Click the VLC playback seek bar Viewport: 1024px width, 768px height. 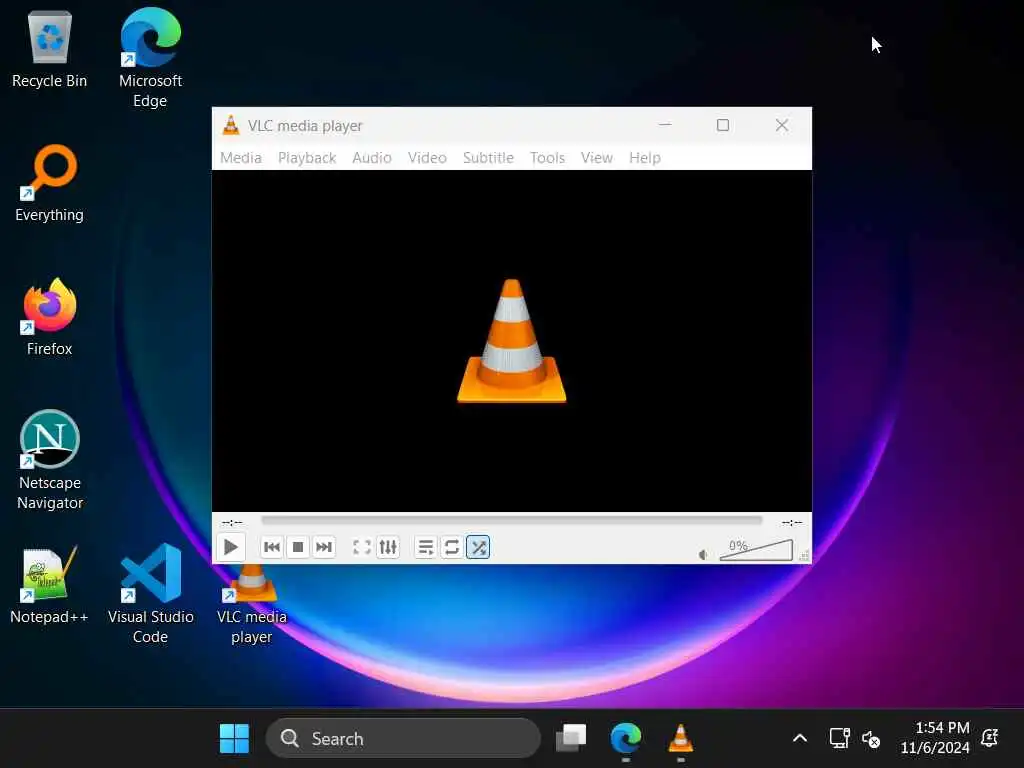pos(511,520)
